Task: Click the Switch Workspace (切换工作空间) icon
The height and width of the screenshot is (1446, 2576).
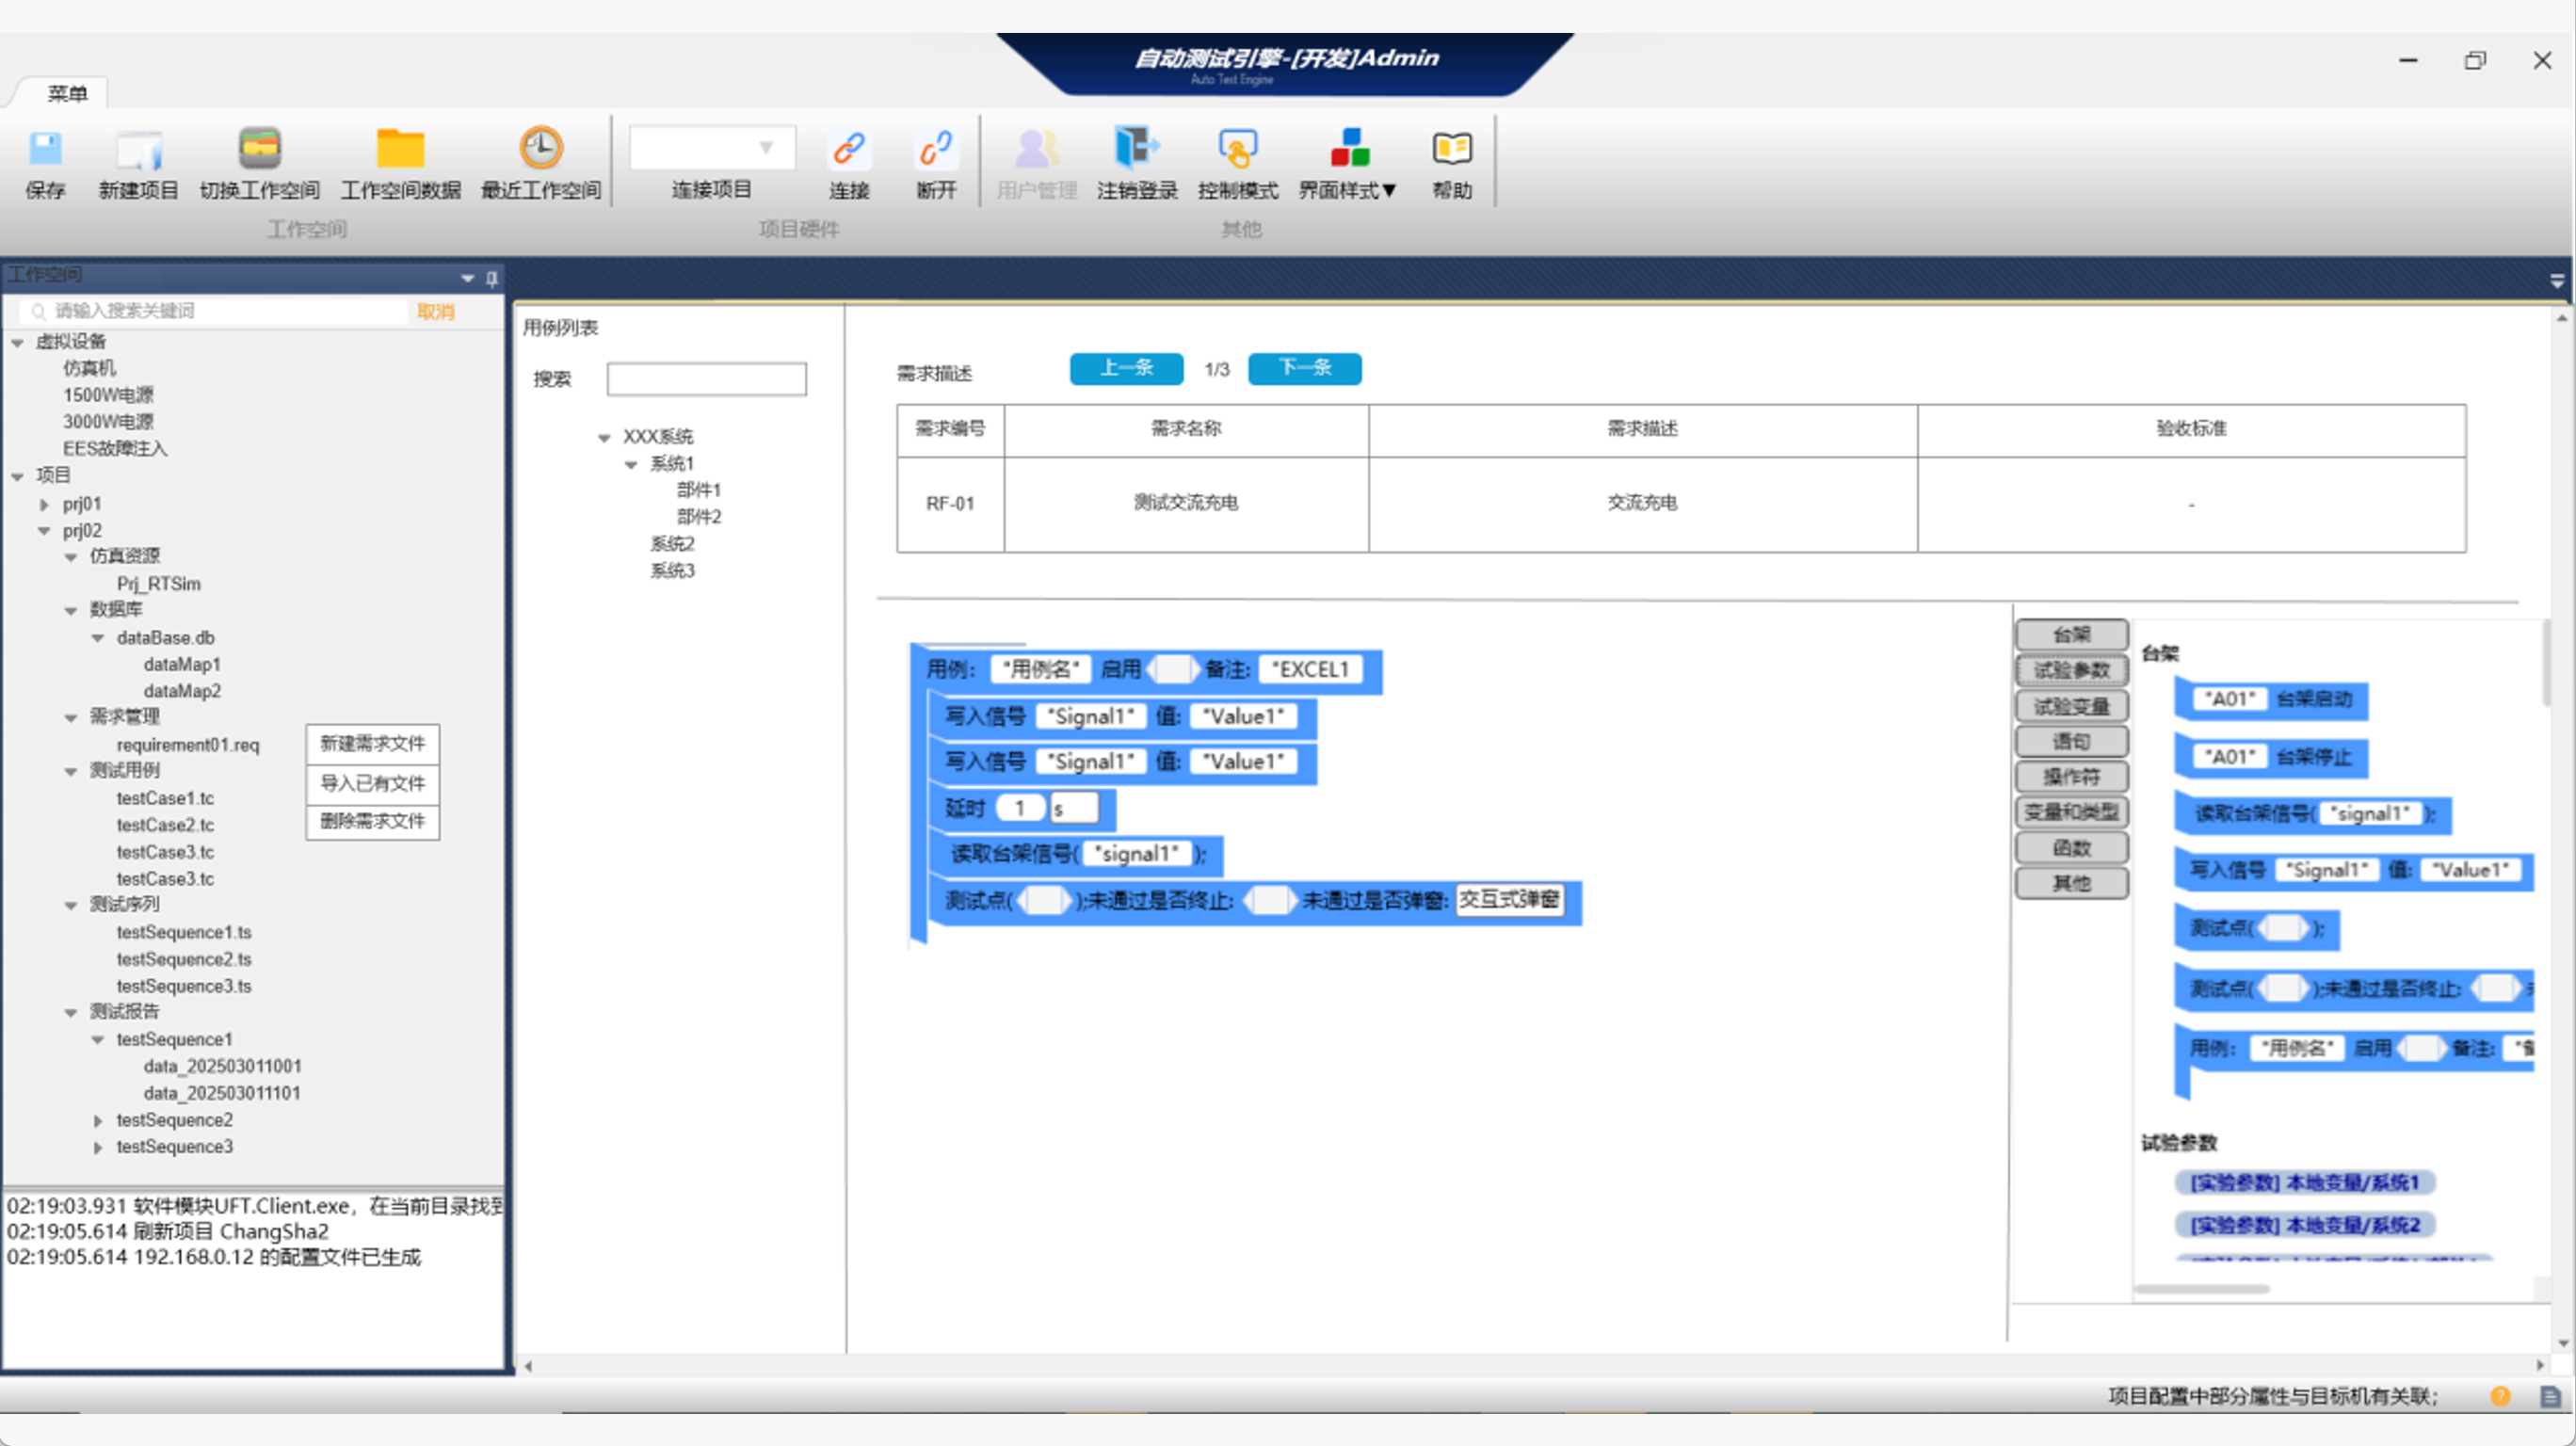Action: point(259,150)
